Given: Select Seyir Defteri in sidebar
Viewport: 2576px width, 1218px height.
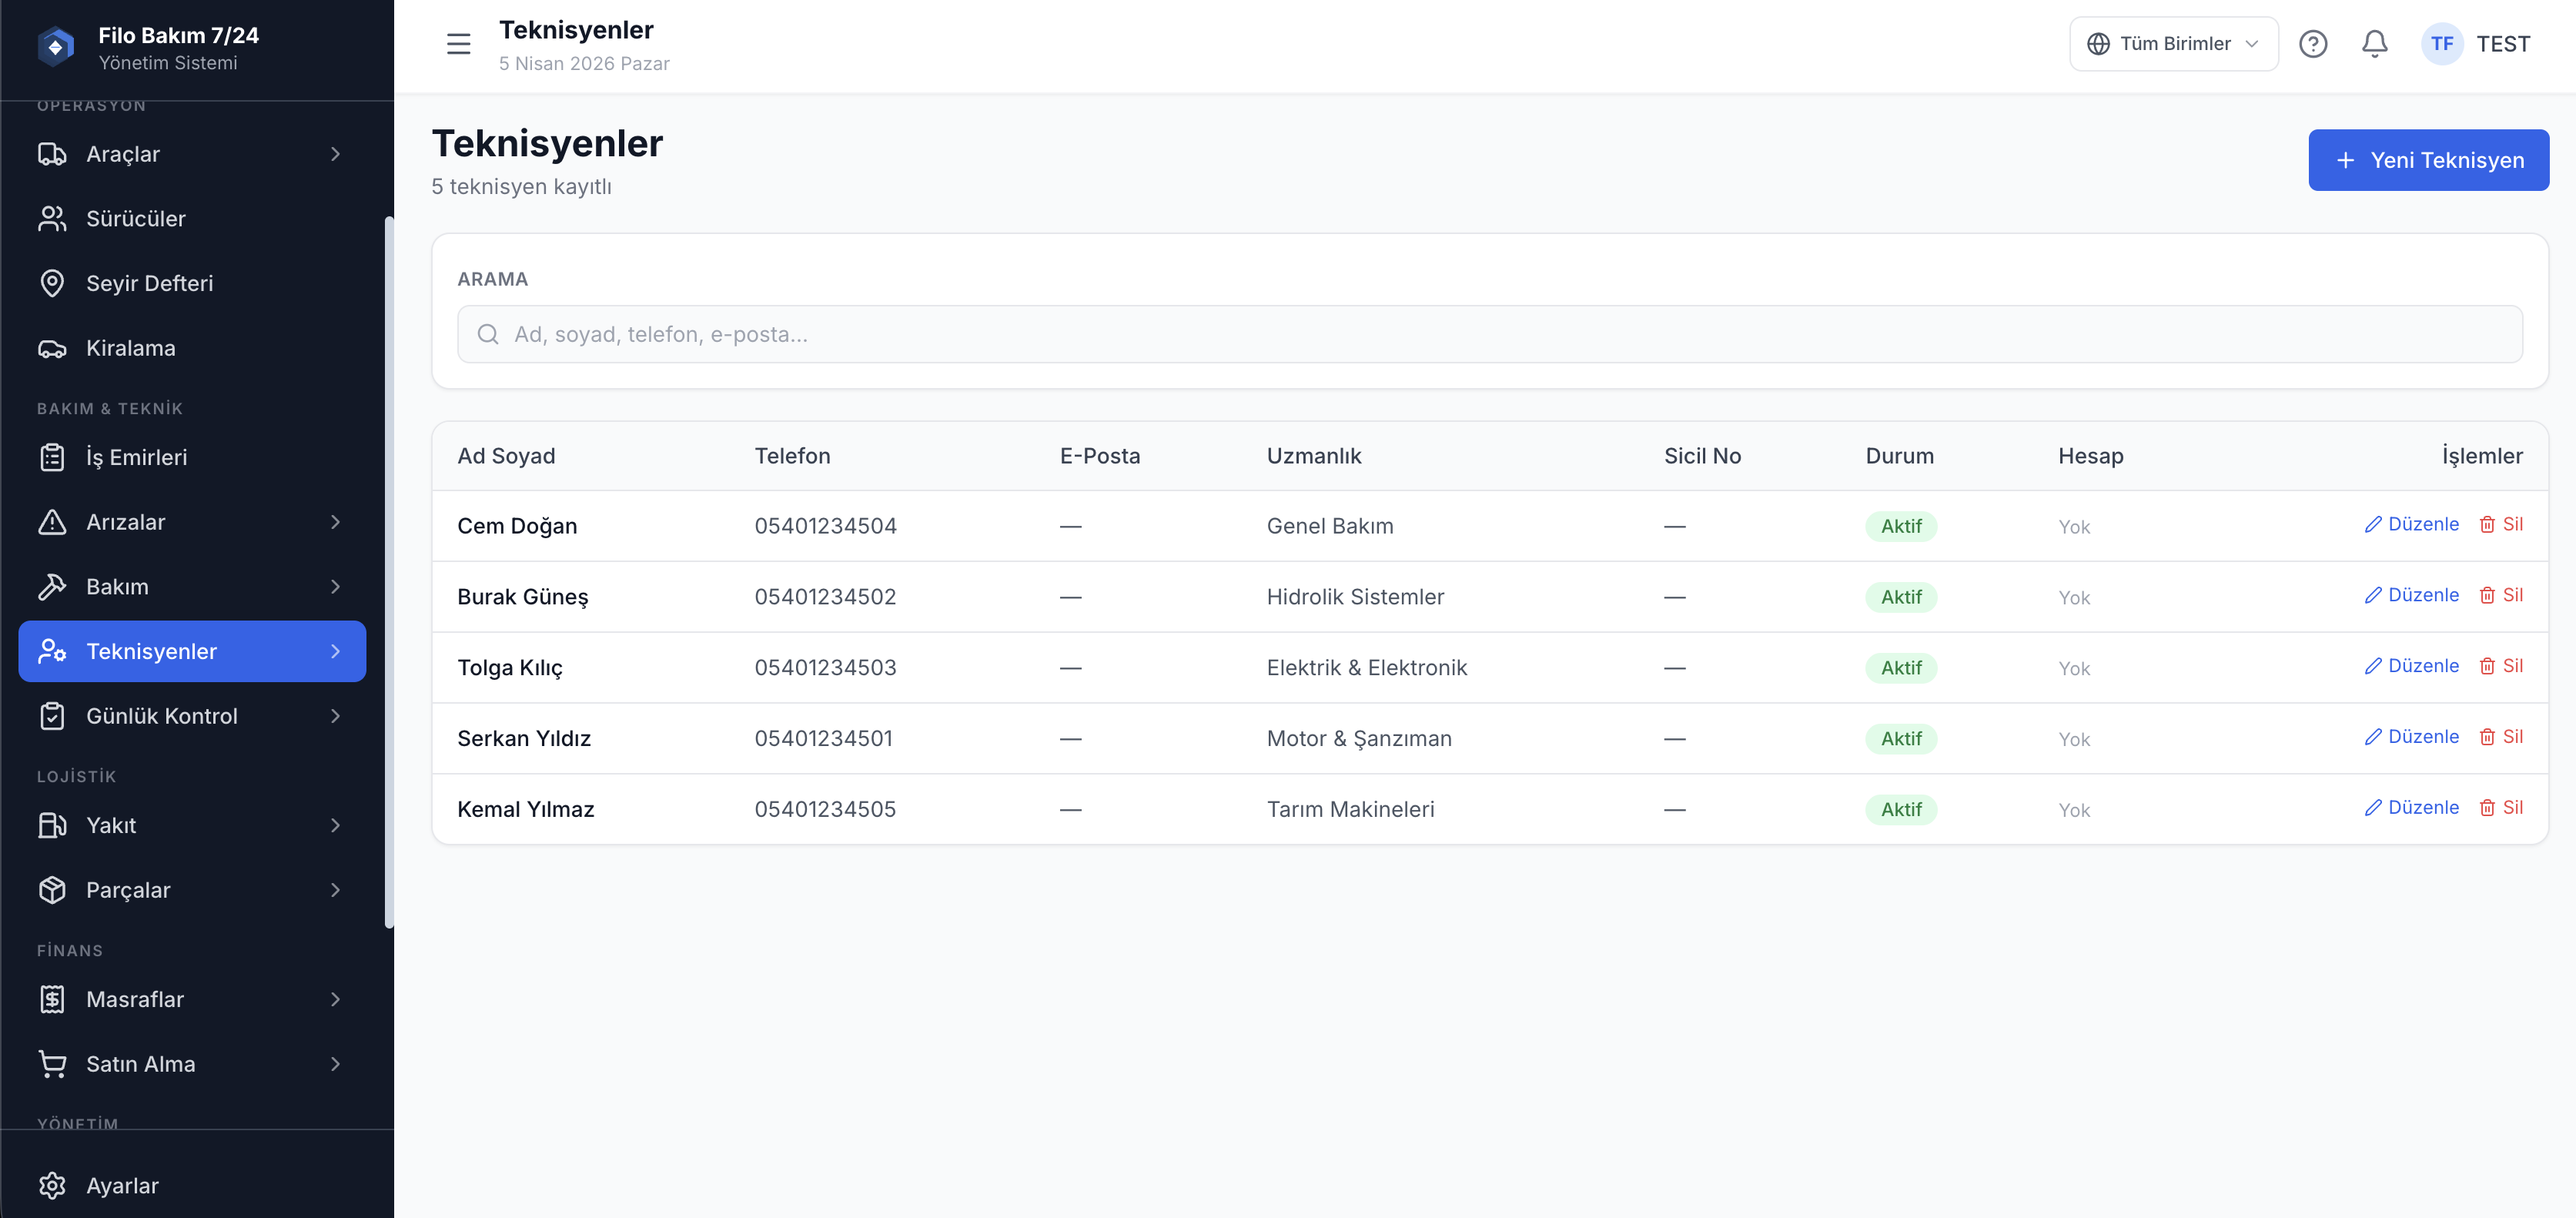Looking at the screenshot, I should [x=149, y=283].
